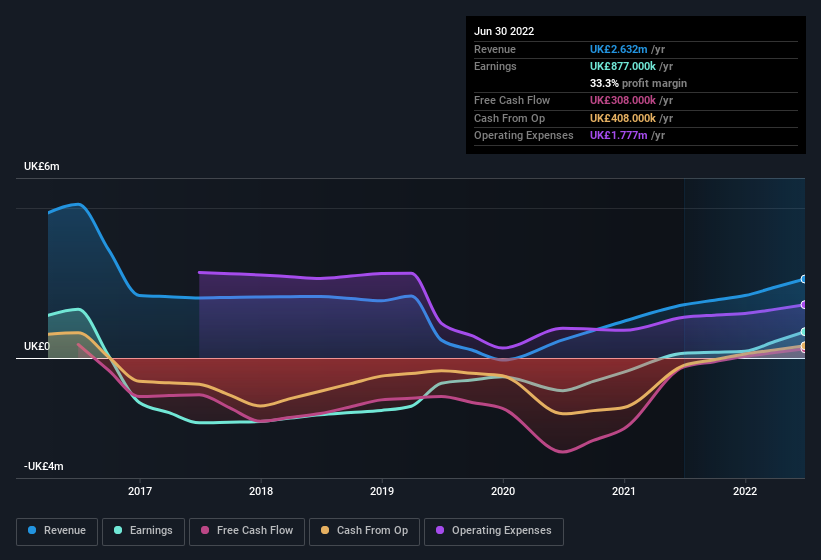Click the 2022 x-axis label
Image resolution: width=821 pixels, height=560 pixels.
745,491
